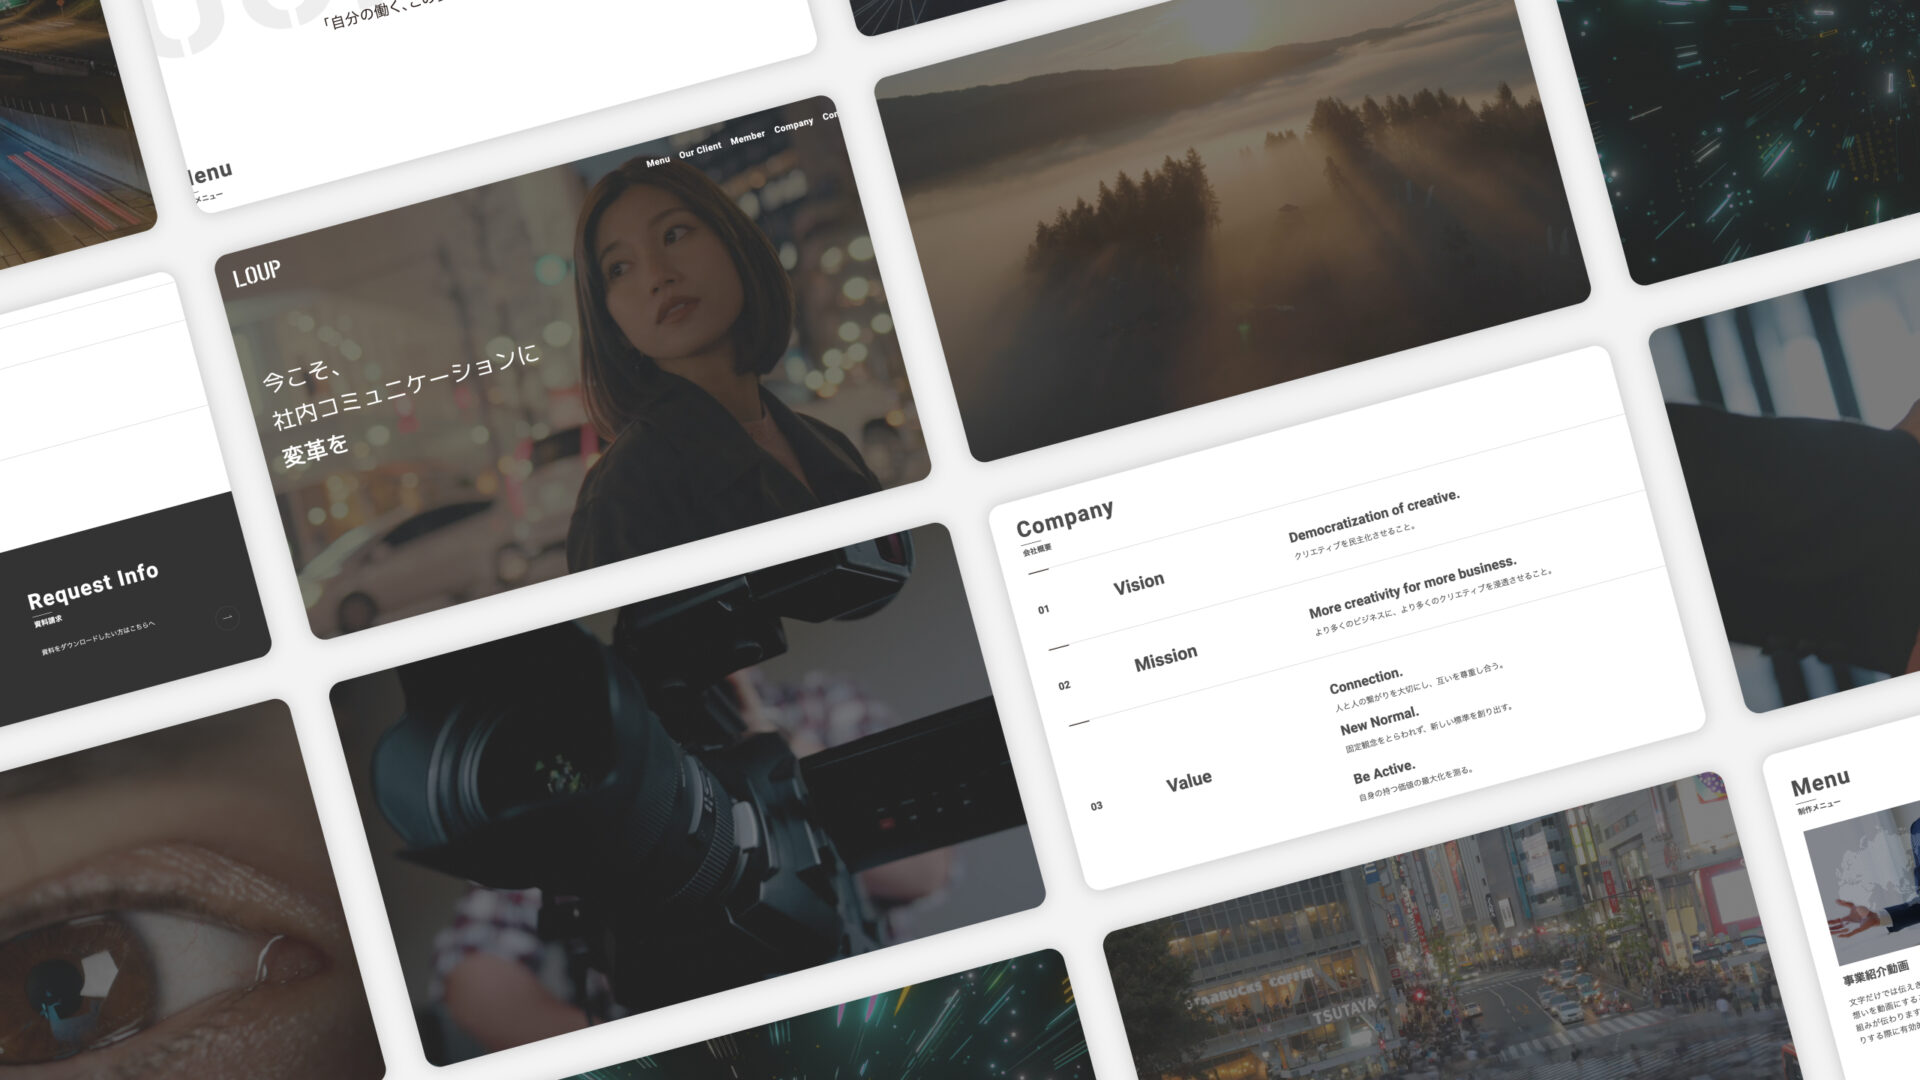This screenshot has height=1080, width=1920.
Task: Open Our Client in the hero navigation
Action: [700, 150]
